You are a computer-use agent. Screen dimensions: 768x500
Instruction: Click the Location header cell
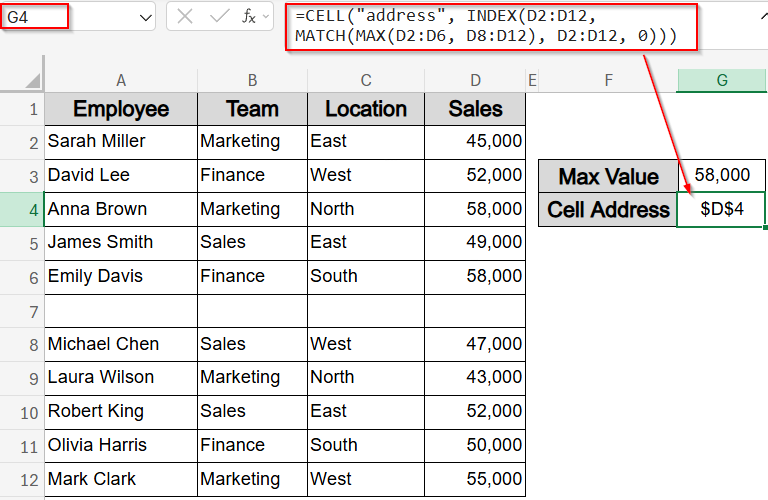tap(366, 109)
